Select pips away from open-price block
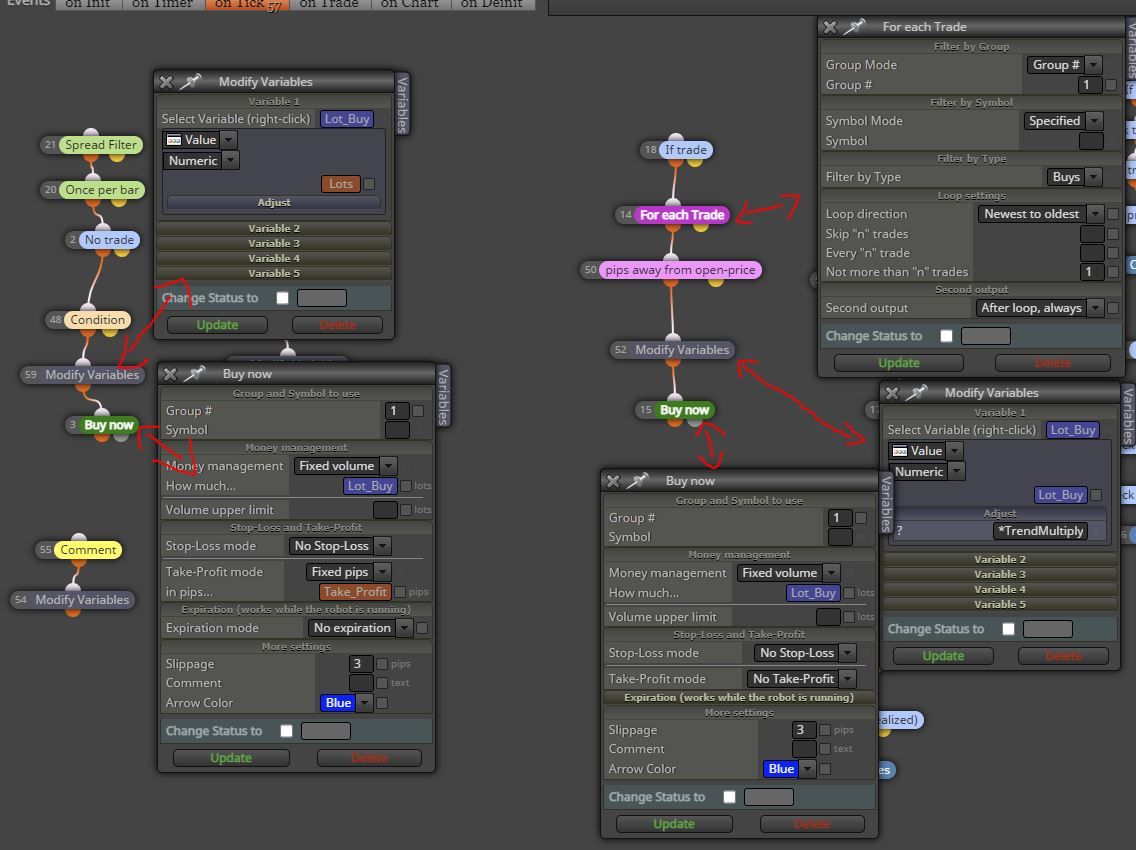The image size is (1136, 850). (x=680, y=270)
